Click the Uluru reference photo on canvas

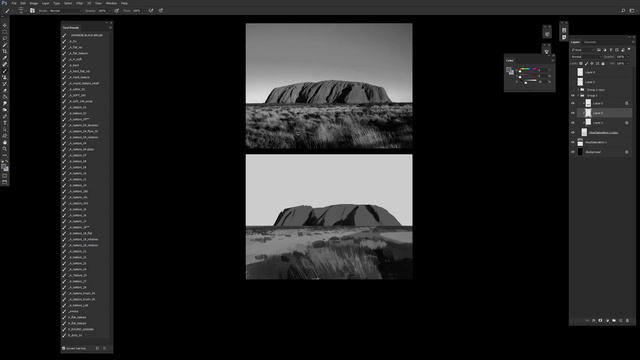pyautogui.click(x=329, y=86)
